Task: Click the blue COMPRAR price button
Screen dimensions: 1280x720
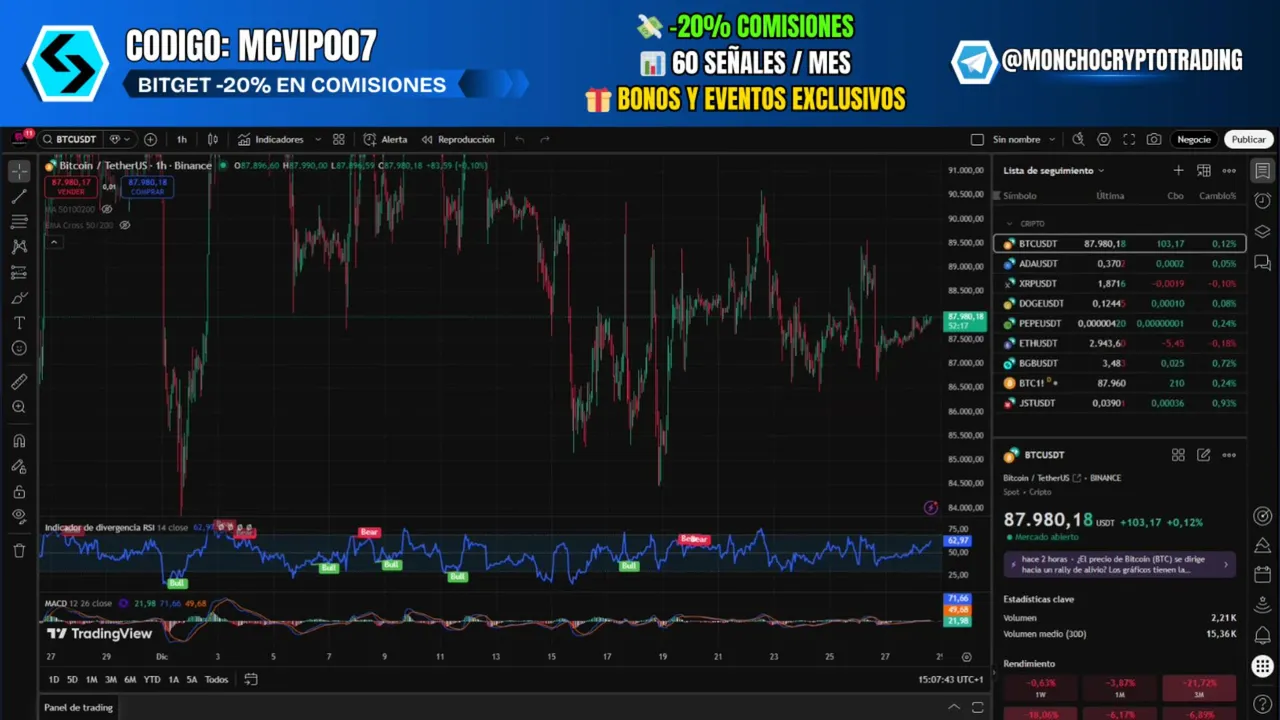Action: point(148,186)
